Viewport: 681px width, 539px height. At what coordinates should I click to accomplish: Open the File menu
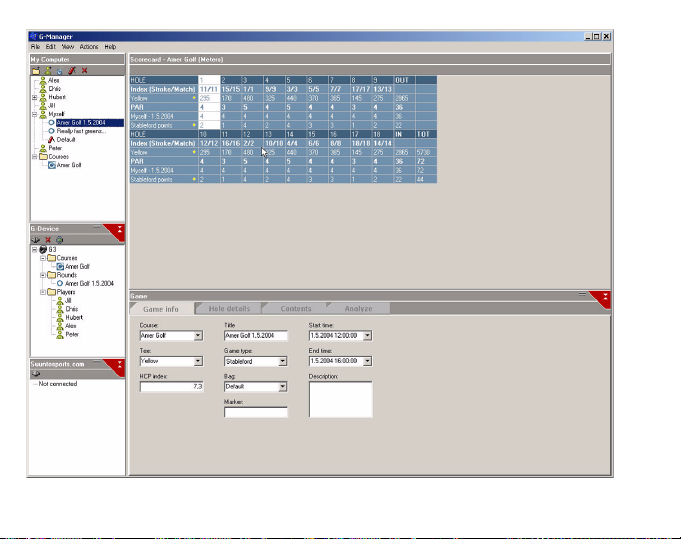tap(35, 46)
